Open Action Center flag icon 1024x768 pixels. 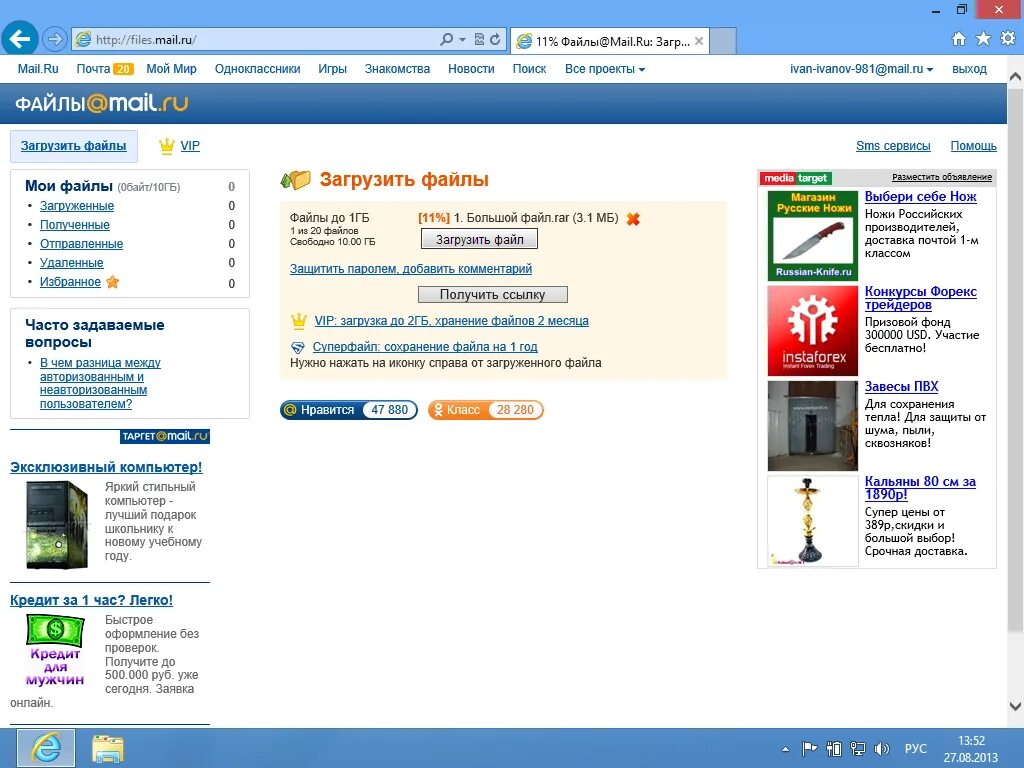pos(809,748)
